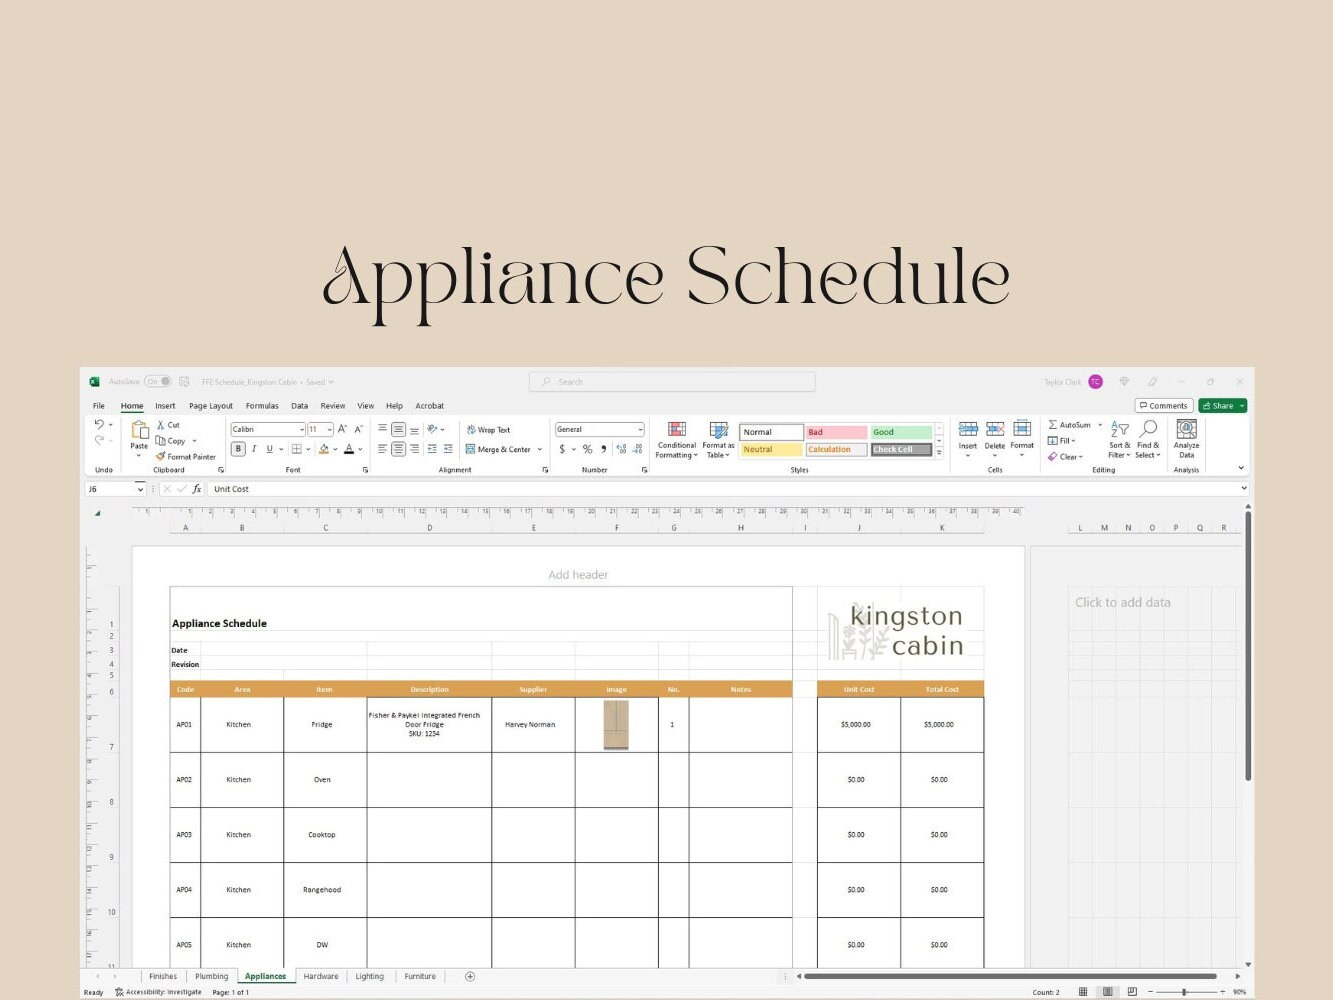This screenshot has height=1000, width=1333.
Task: Open the Insert ribbon tab
Action: pos(165,406)
